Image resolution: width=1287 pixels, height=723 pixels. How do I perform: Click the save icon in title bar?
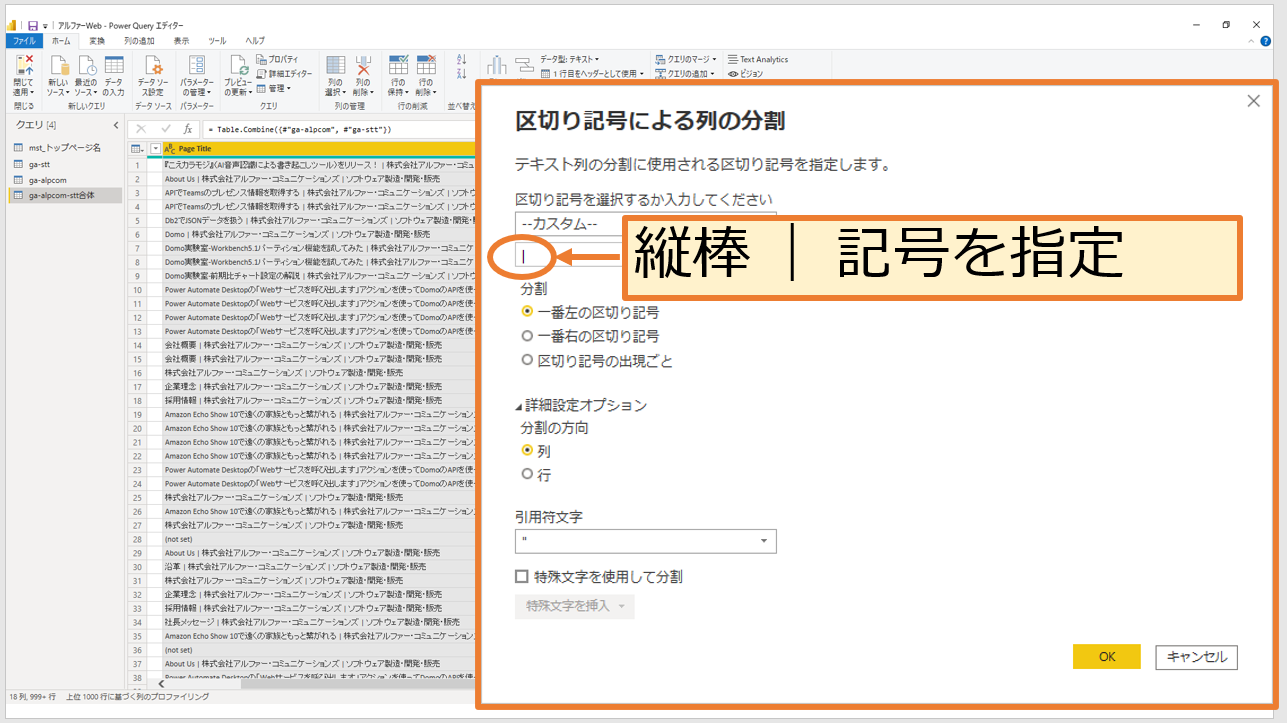[x=33, y=24]
